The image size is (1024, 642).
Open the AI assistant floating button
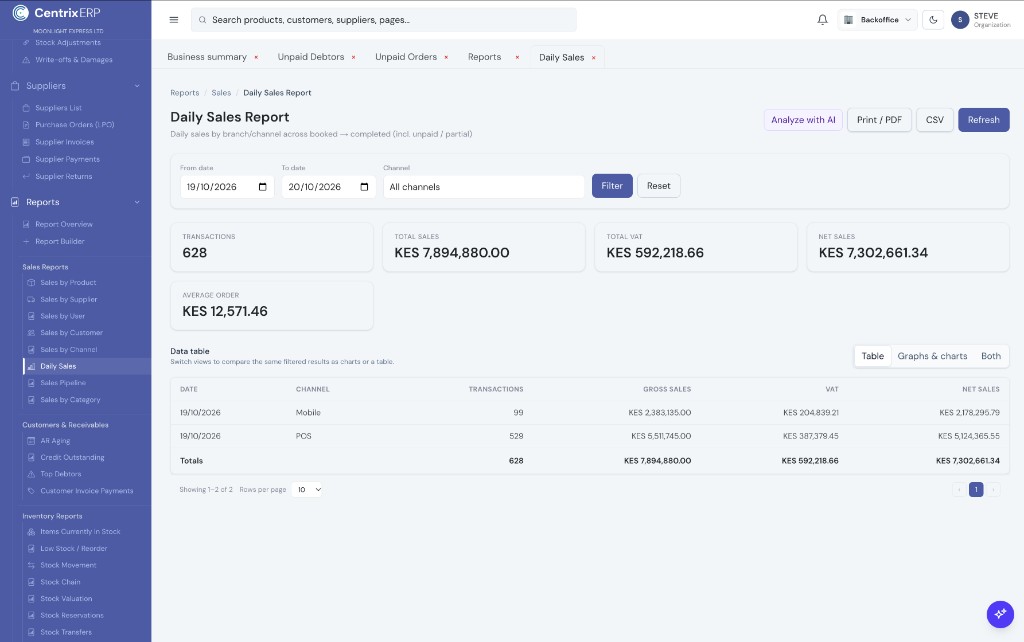pyautogui.click(x=1000, y=614)
